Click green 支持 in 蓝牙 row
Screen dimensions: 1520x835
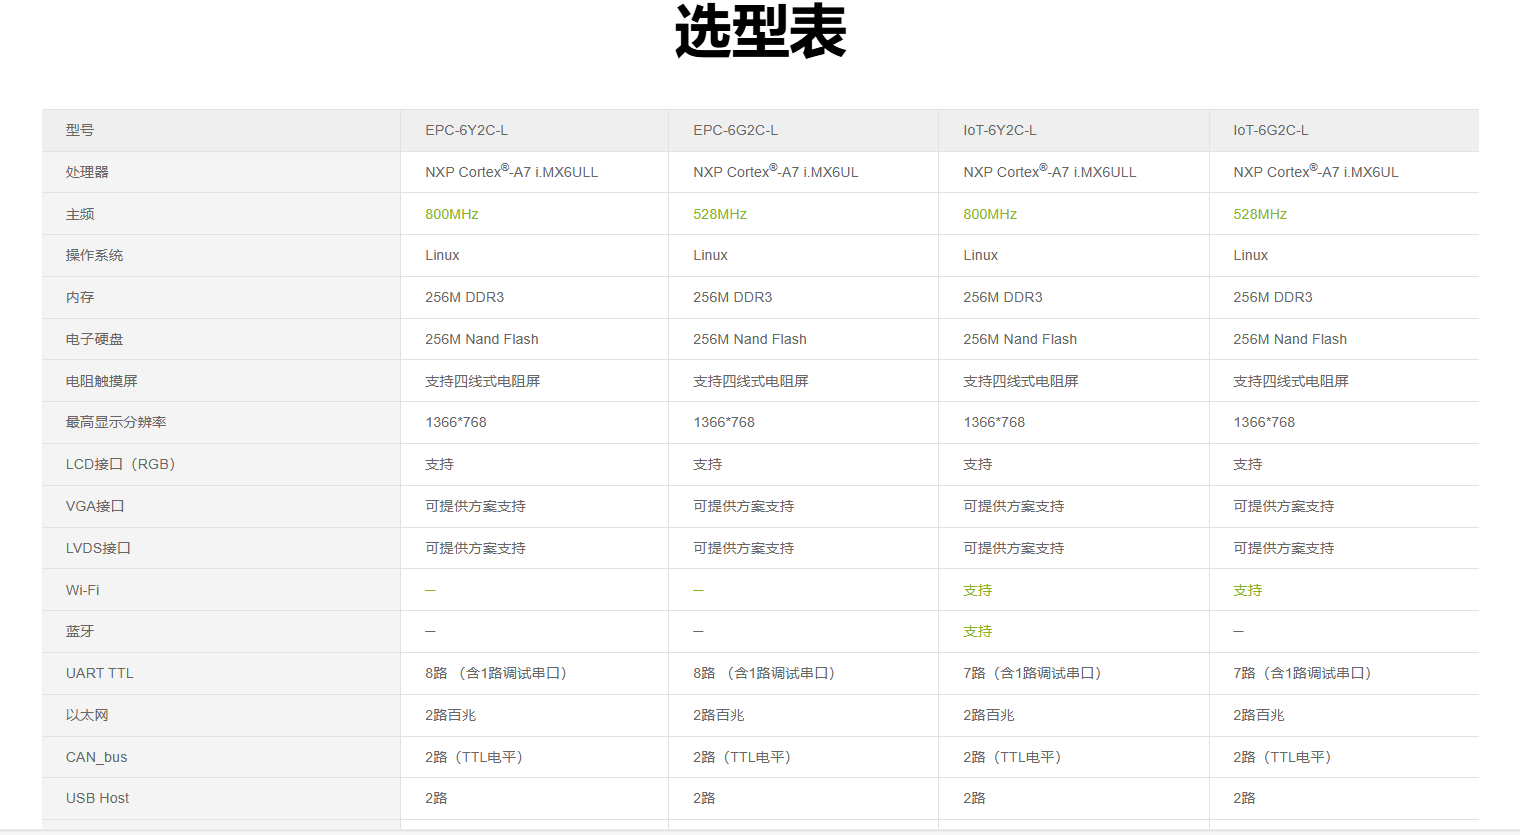tap(977, 631)
